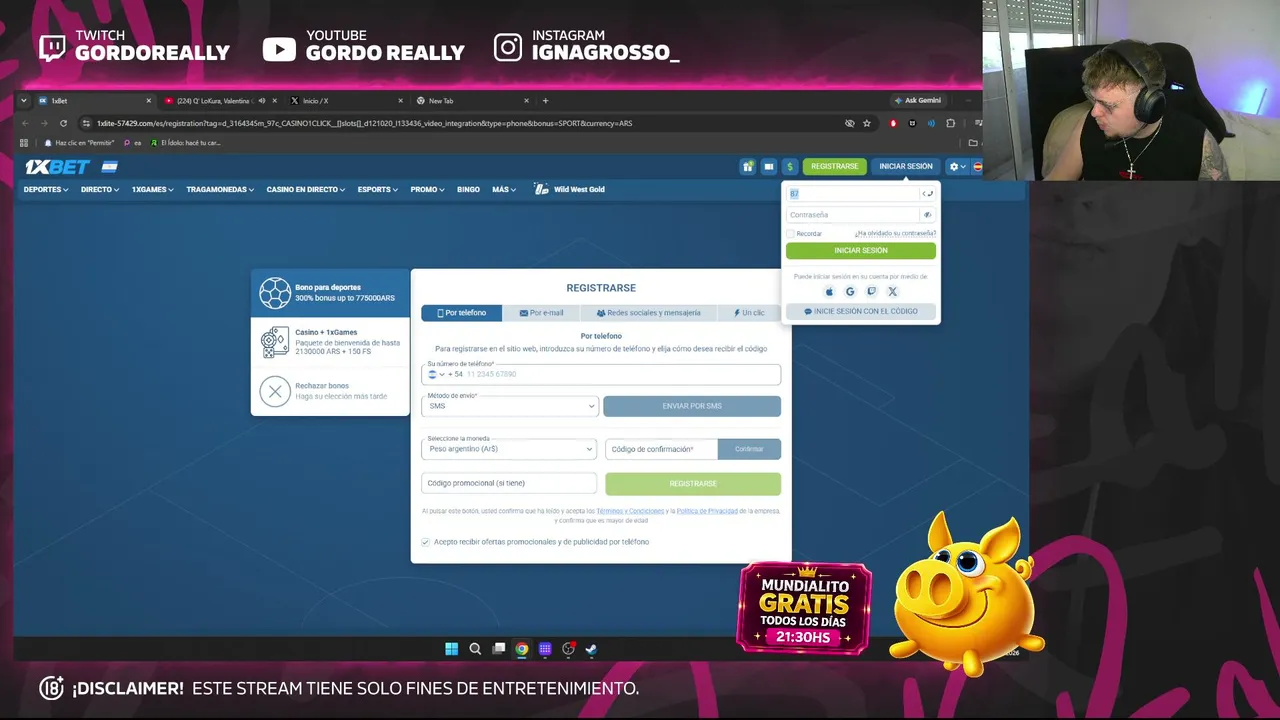Open the phone country code flag dropdown
Viewport: 1280px width, 720px height.
click(436, 374)
